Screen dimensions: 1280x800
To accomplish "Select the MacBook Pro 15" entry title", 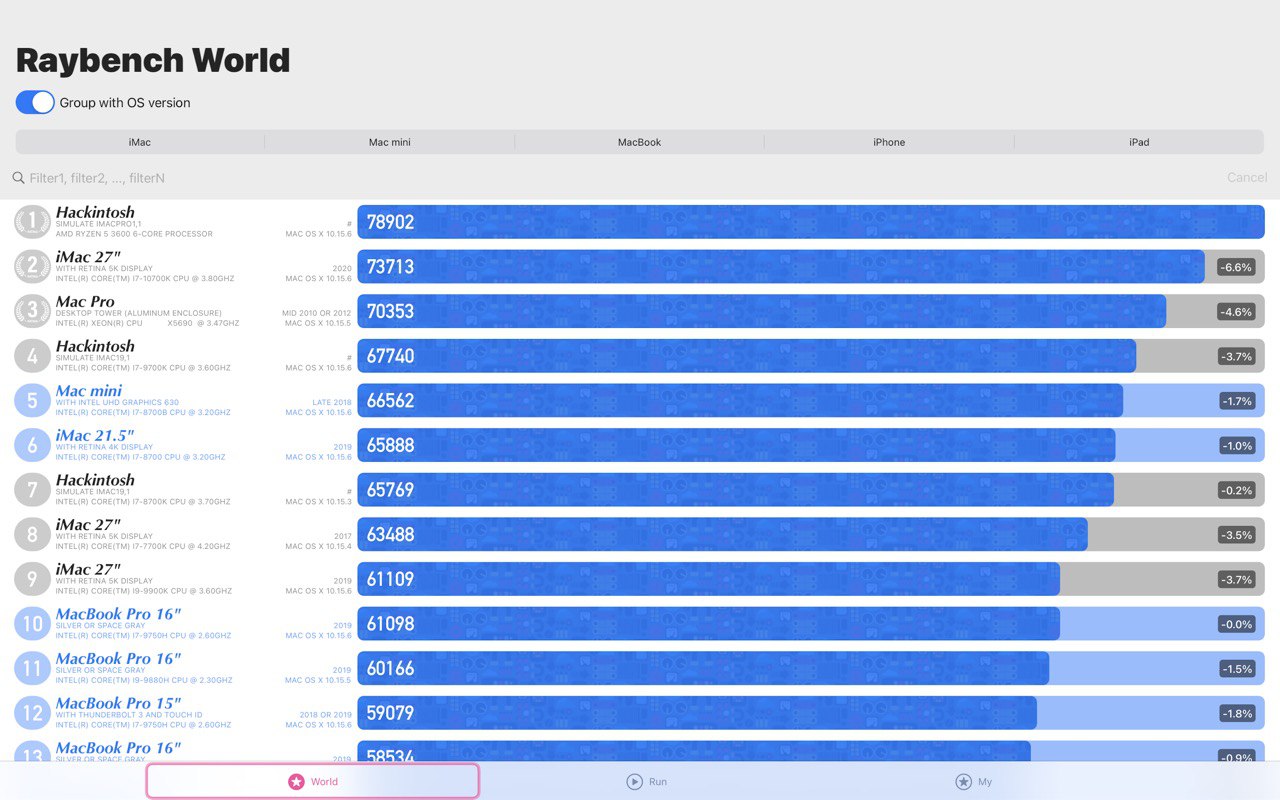I will (x=118, y=703).
